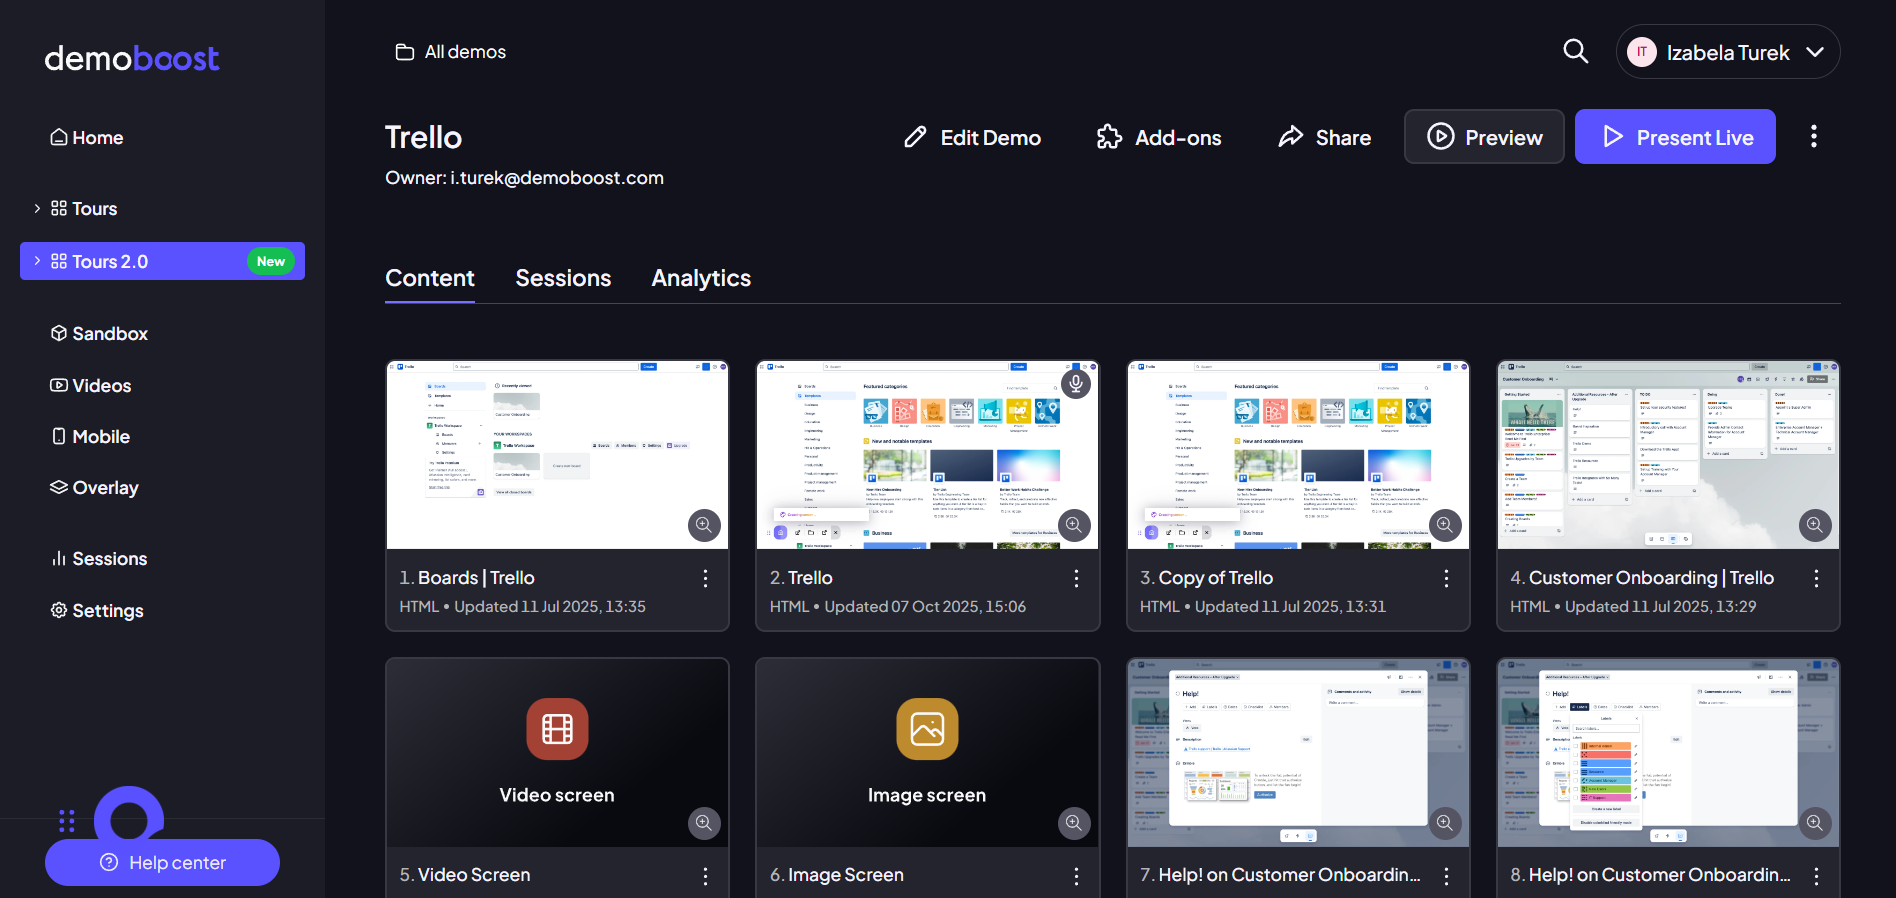
Task: Open the search magnifier icon
Action: 1576,51
